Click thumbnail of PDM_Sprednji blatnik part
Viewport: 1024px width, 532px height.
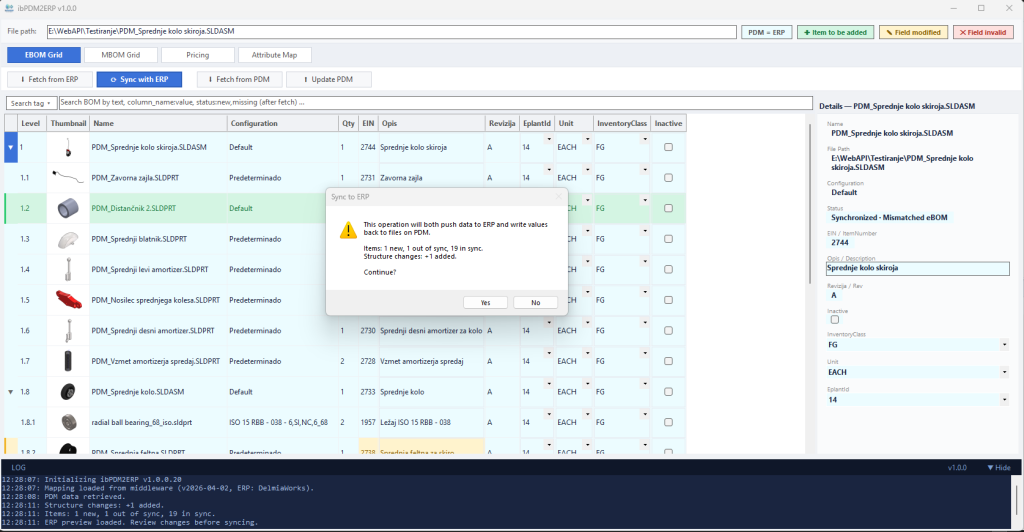tap(68, 240)
